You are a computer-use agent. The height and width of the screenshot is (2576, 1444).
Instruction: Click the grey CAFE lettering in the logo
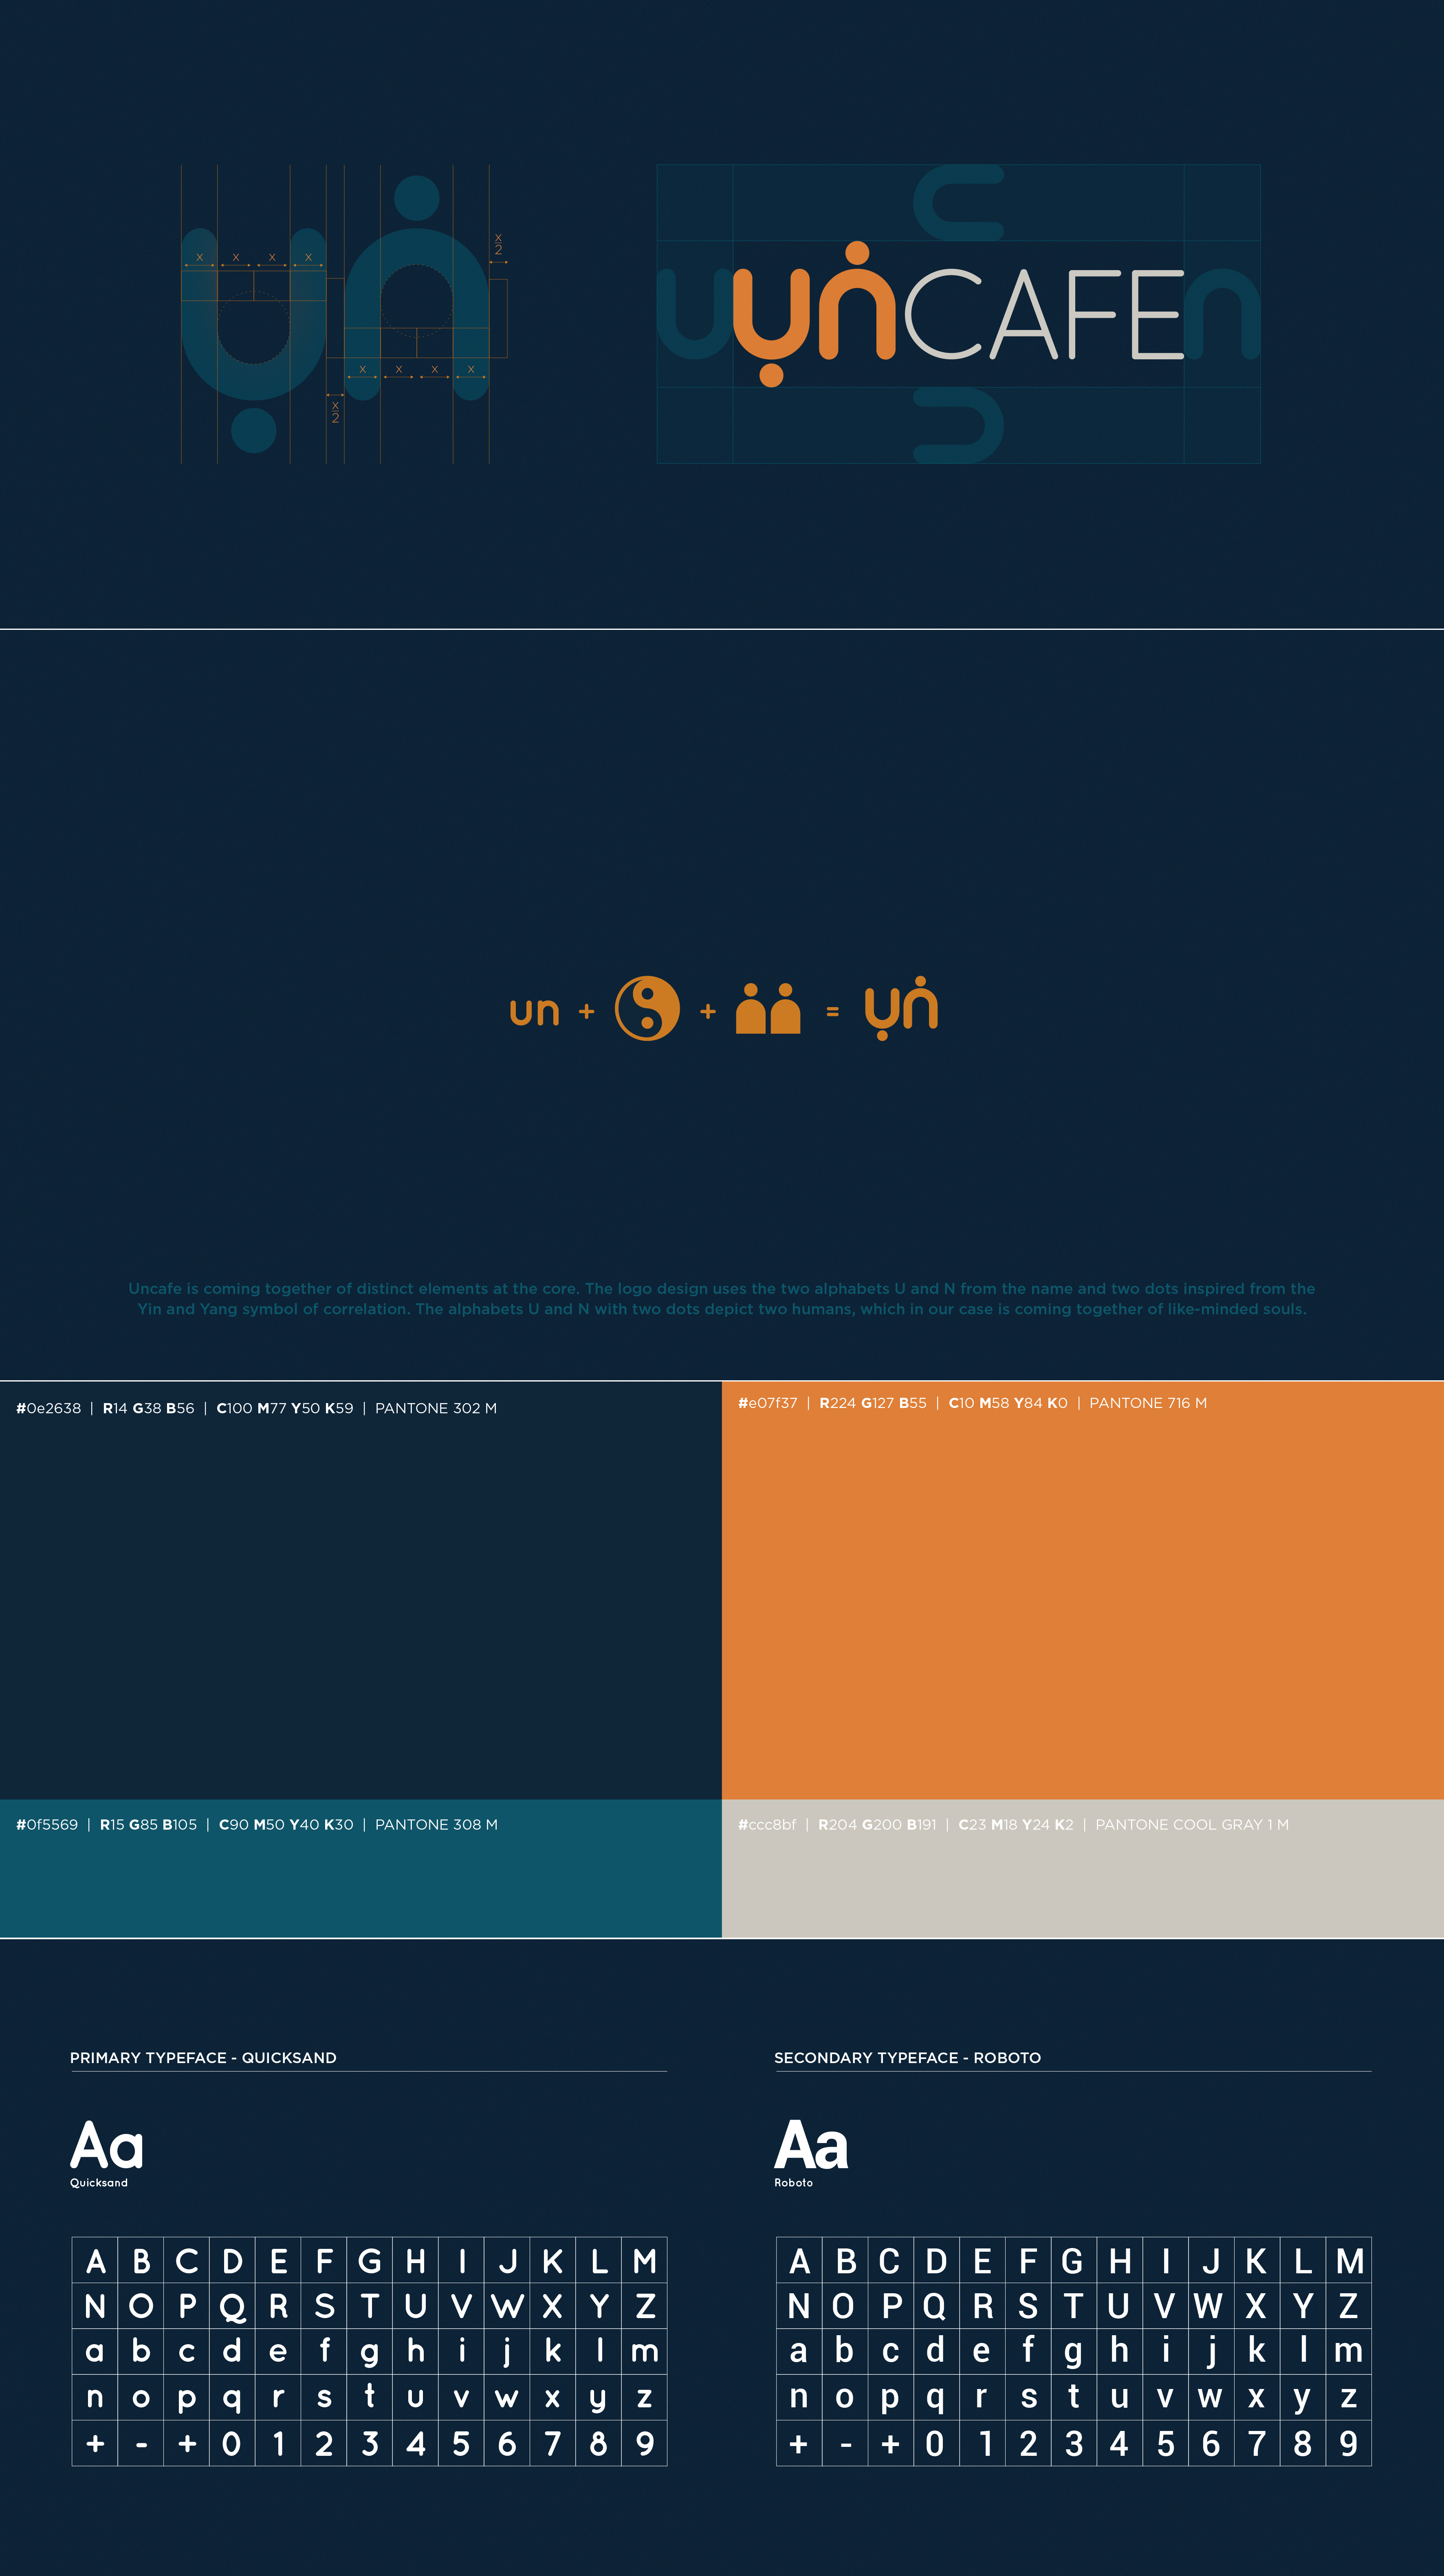1045,315
